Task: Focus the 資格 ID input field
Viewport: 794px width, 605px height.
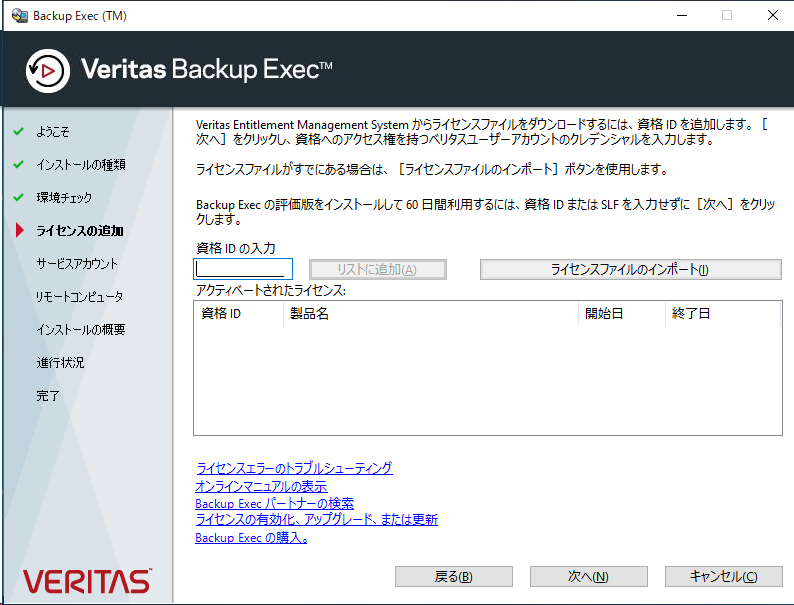Action: [243, 269]
